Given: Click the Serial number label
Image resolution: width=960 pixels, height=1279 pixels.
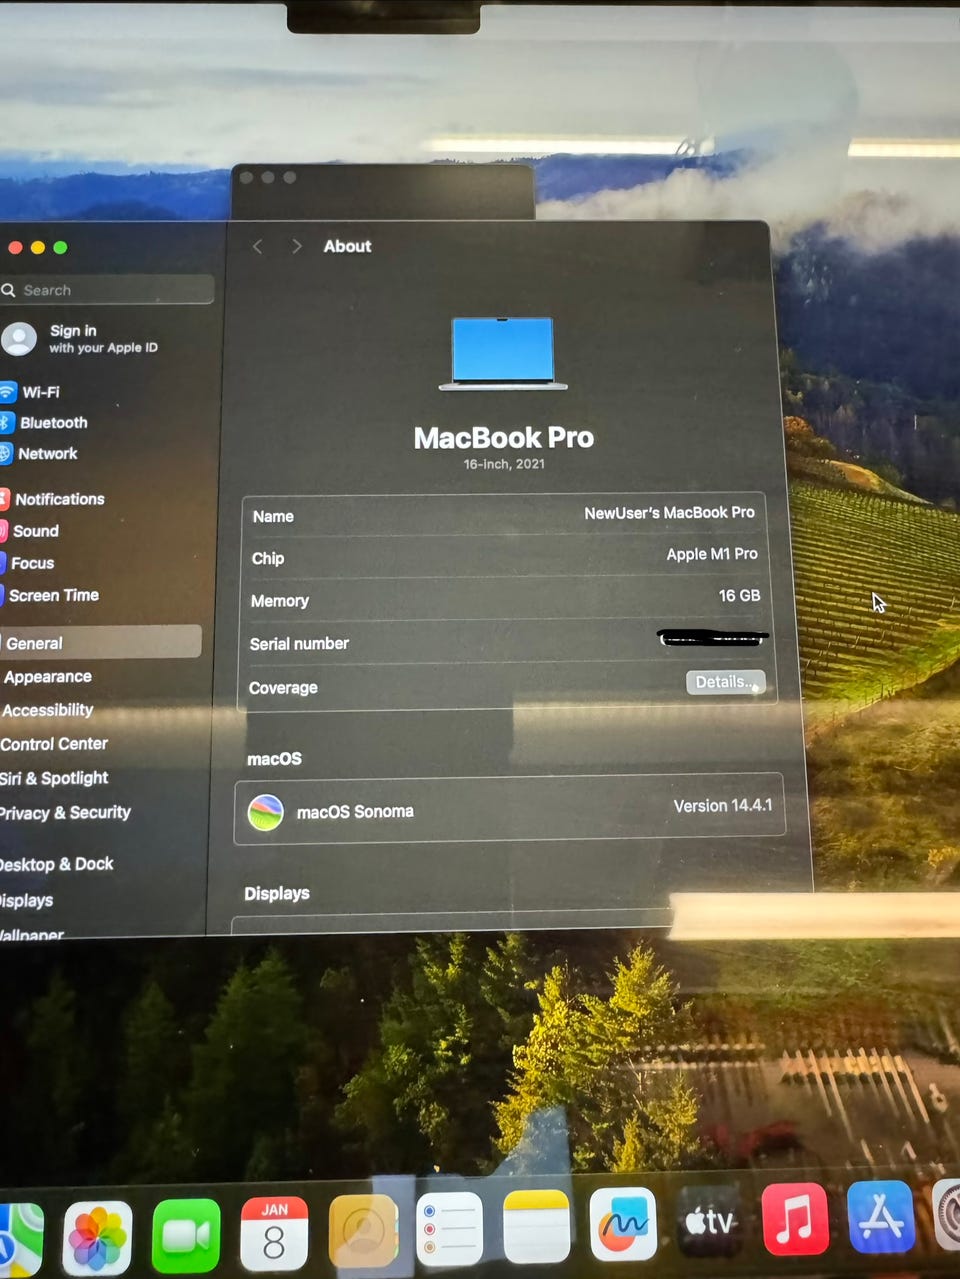Looking at the screenshot, I should (299, 644).
